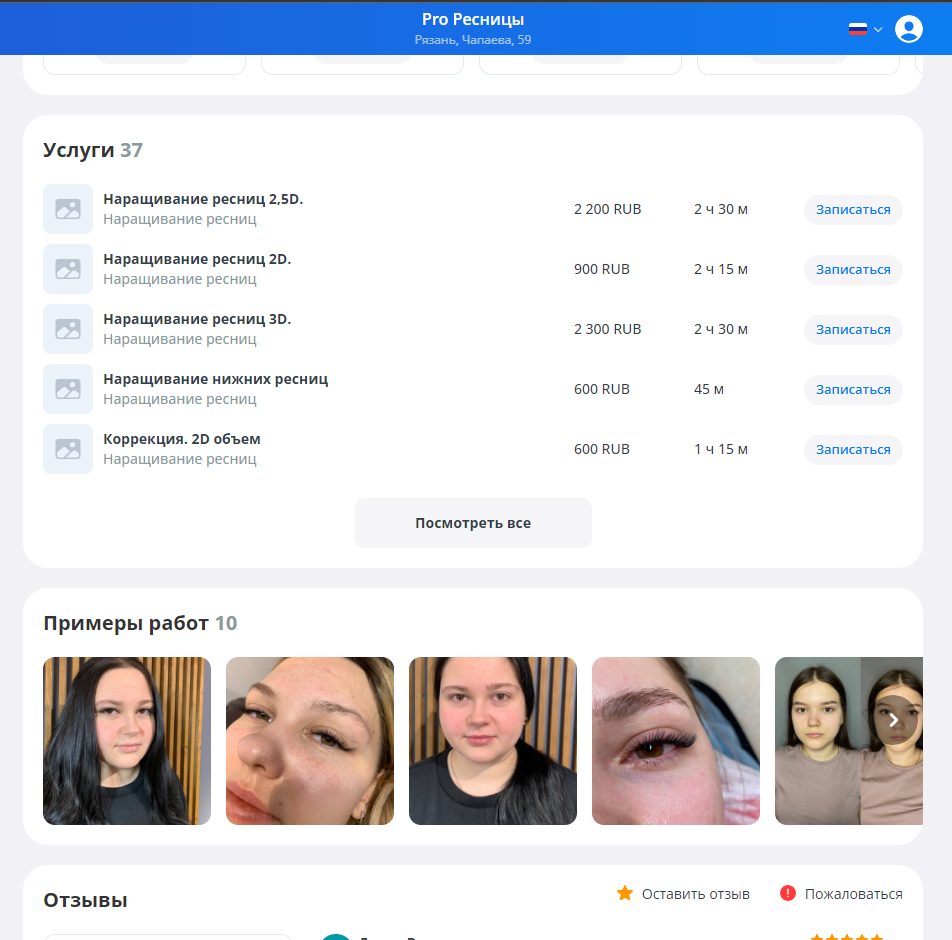The image size is (952, 940).
Task: Click the 2 300 RUB price
Action: click(x=607, y=330)
